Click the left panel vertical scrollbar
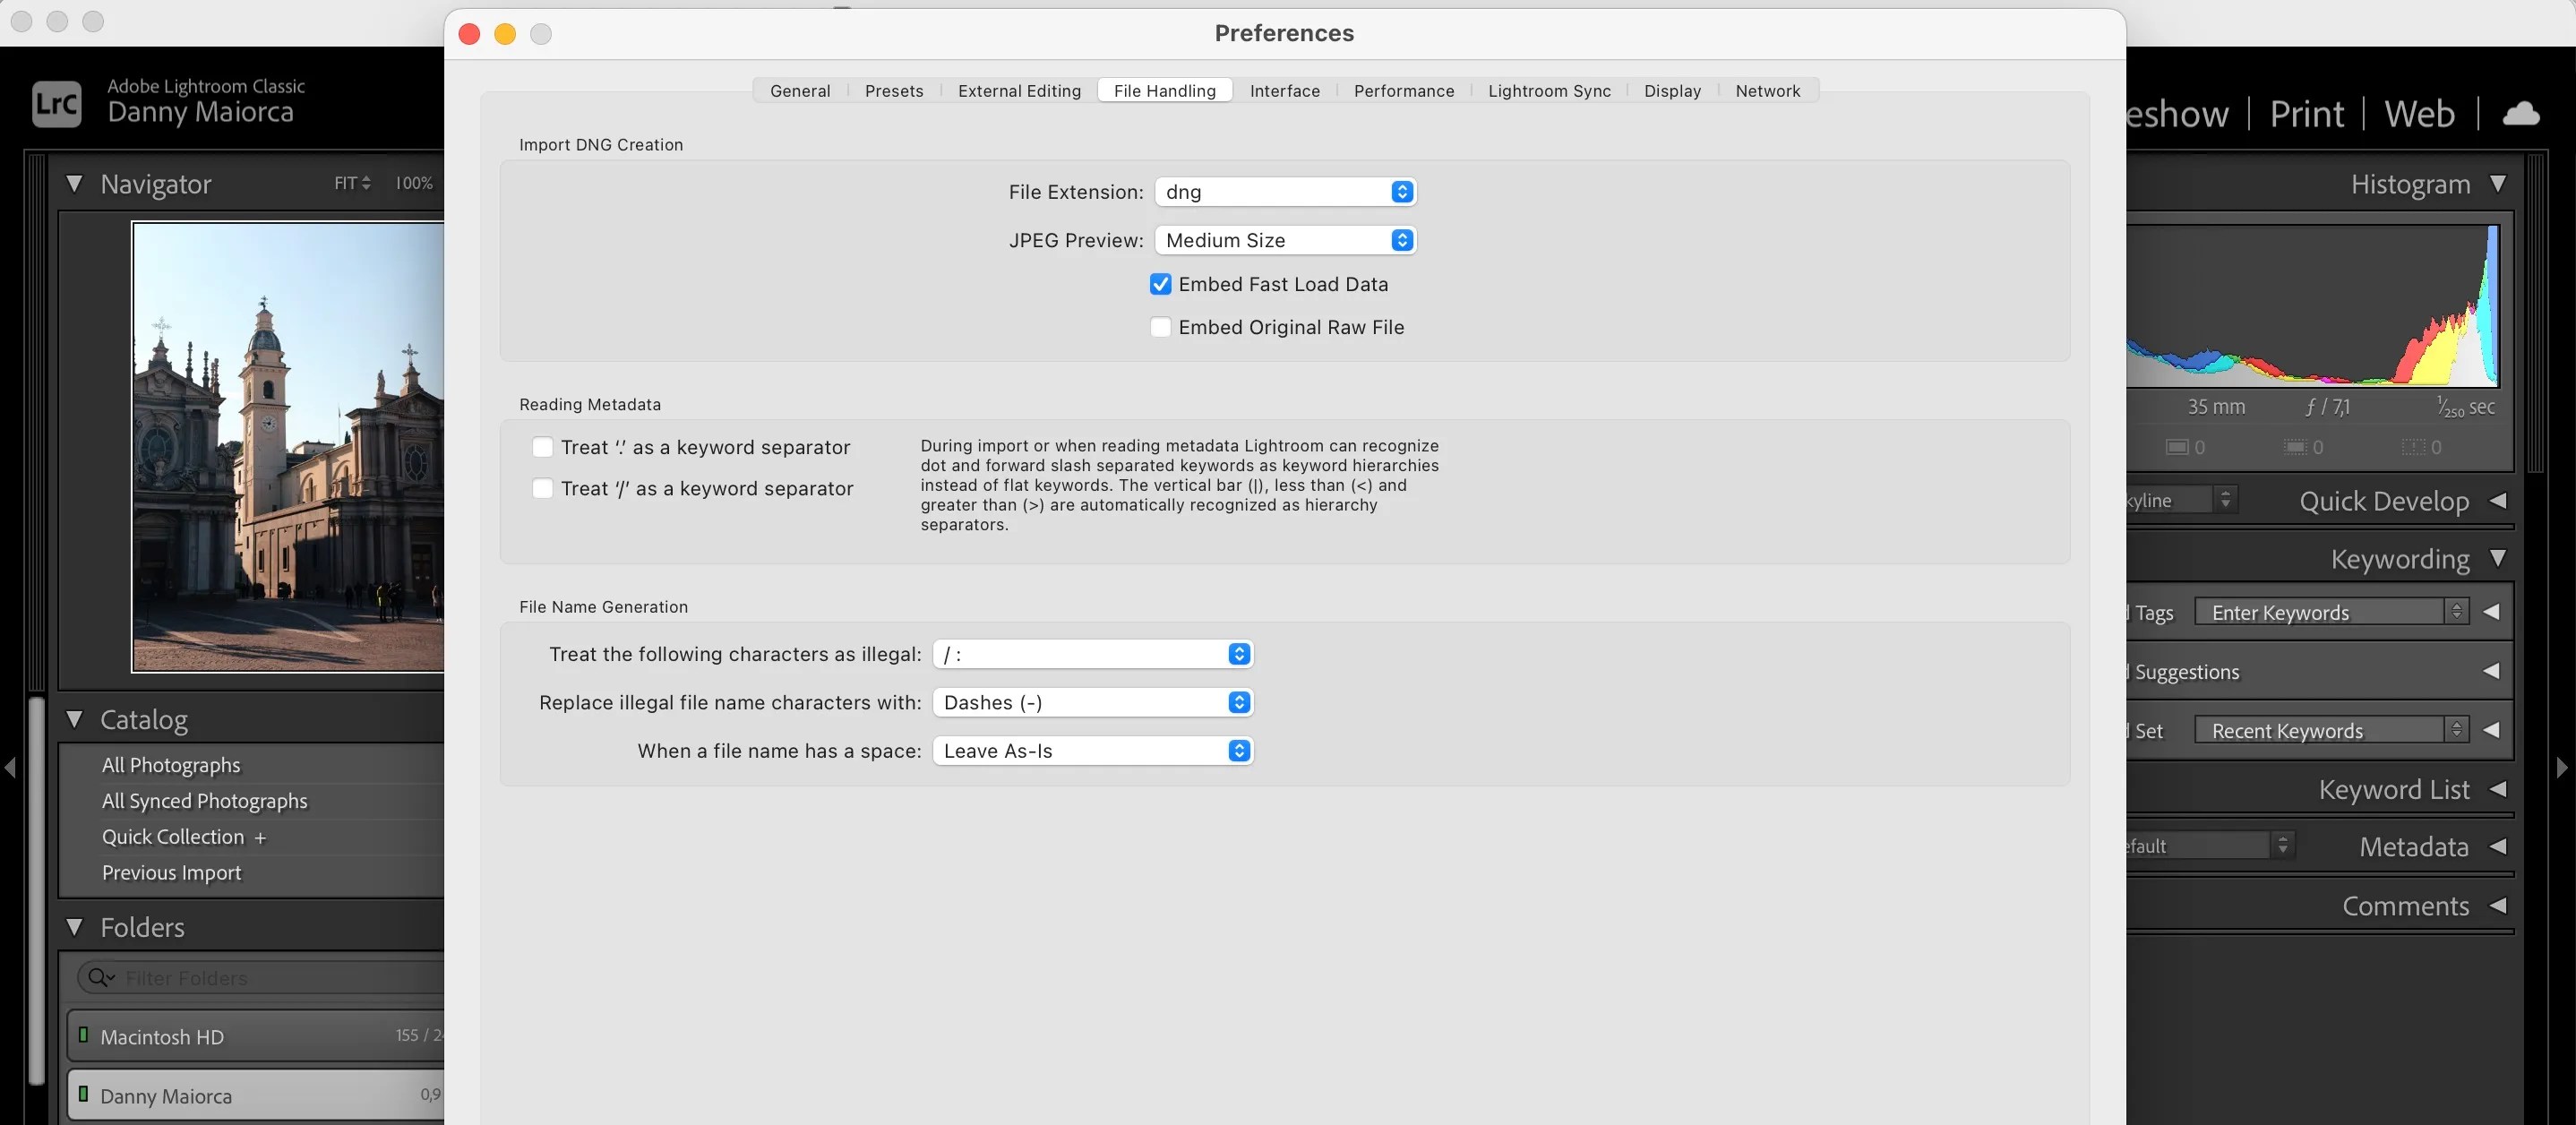Viewport: 2576px width, 1125px height. pos(36,890)
